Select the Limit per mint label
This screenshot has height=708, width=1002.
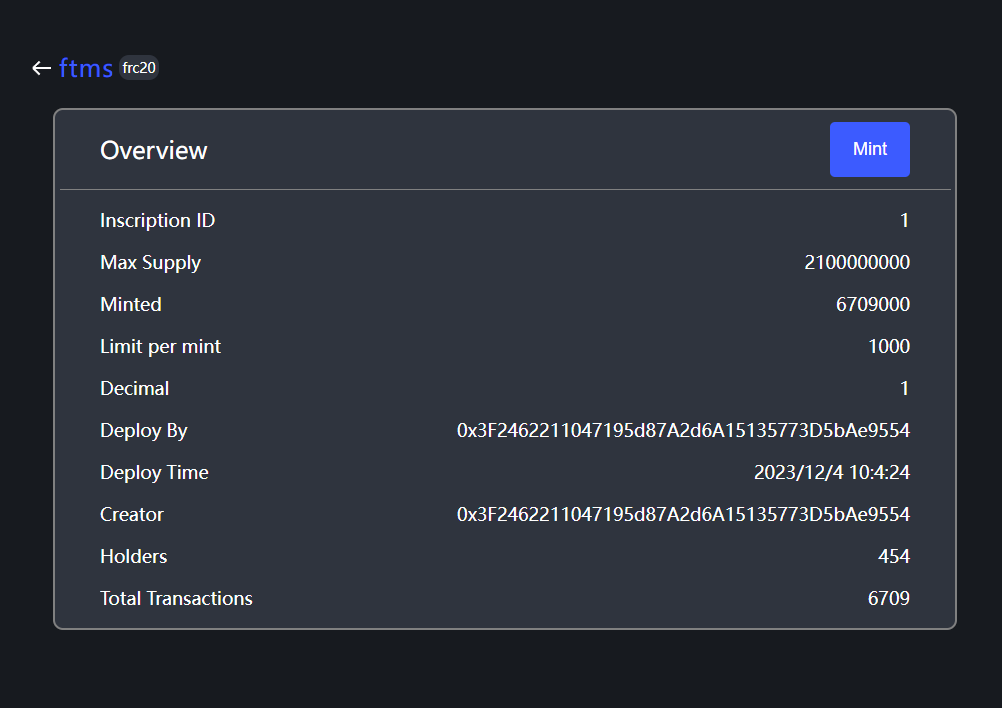[160, 346]
